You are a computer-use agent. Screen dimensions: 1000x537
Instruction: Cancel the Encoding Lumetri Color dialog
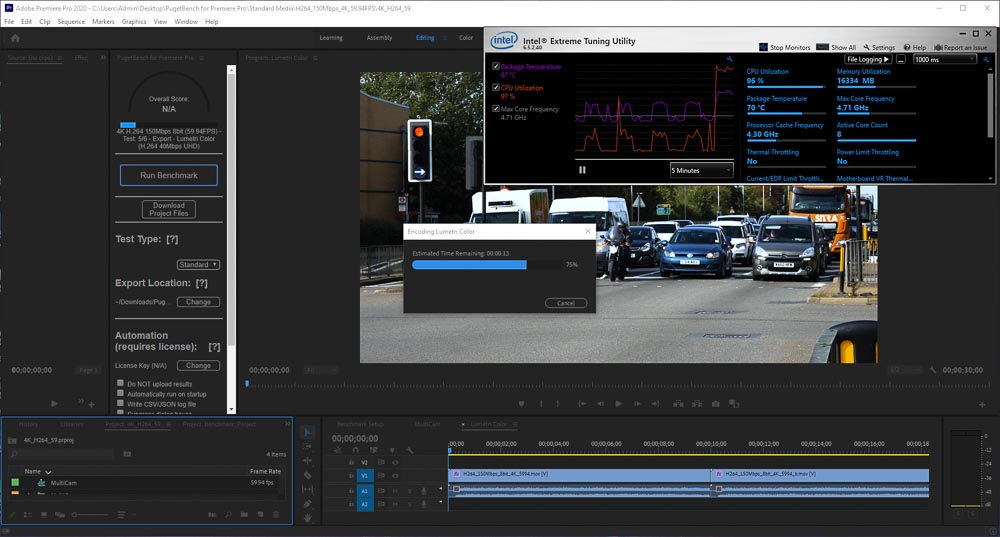(566, 303)
